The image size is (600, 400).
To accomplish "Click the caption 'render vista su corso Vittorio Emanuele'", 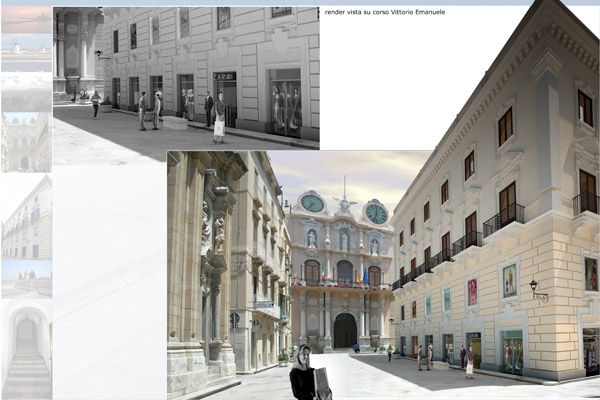I will [385, 12].
